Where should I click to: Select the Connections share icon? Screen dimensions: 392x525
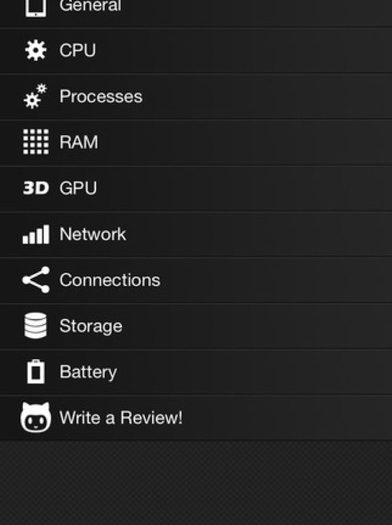pyautogui.click(x=36, y=280)
